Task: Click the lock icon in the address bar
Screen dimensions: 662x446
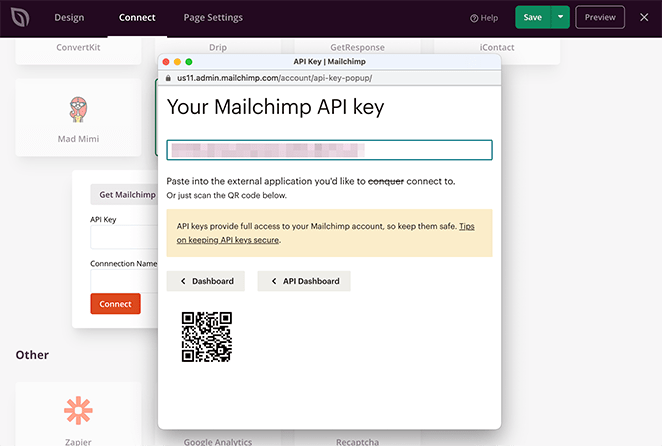Action: (168, 78)
